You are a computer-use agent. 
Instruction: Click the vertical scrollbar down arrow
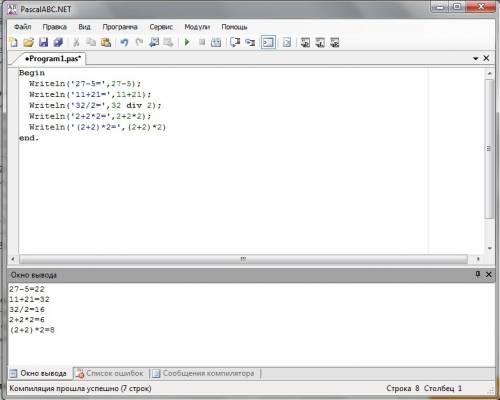click(x=489, y=248)
